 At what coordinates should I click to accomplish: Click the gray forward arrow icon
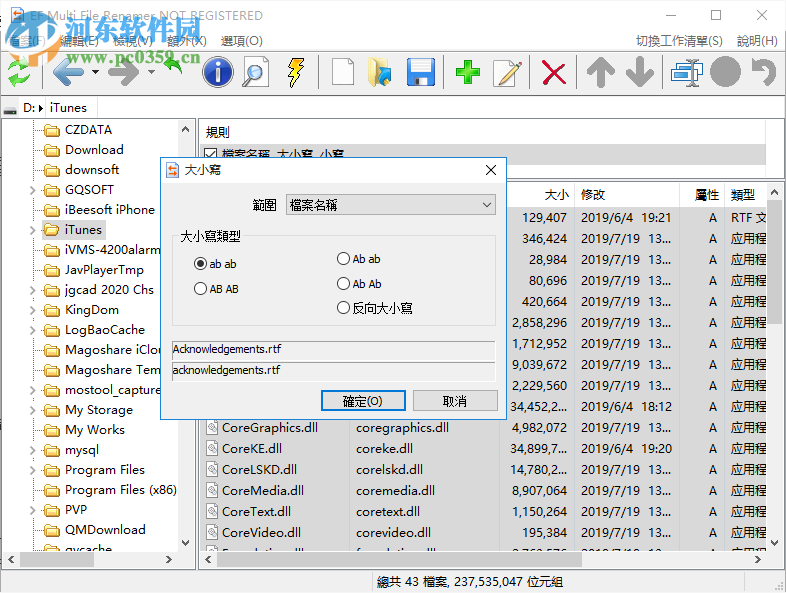point(123,72)
